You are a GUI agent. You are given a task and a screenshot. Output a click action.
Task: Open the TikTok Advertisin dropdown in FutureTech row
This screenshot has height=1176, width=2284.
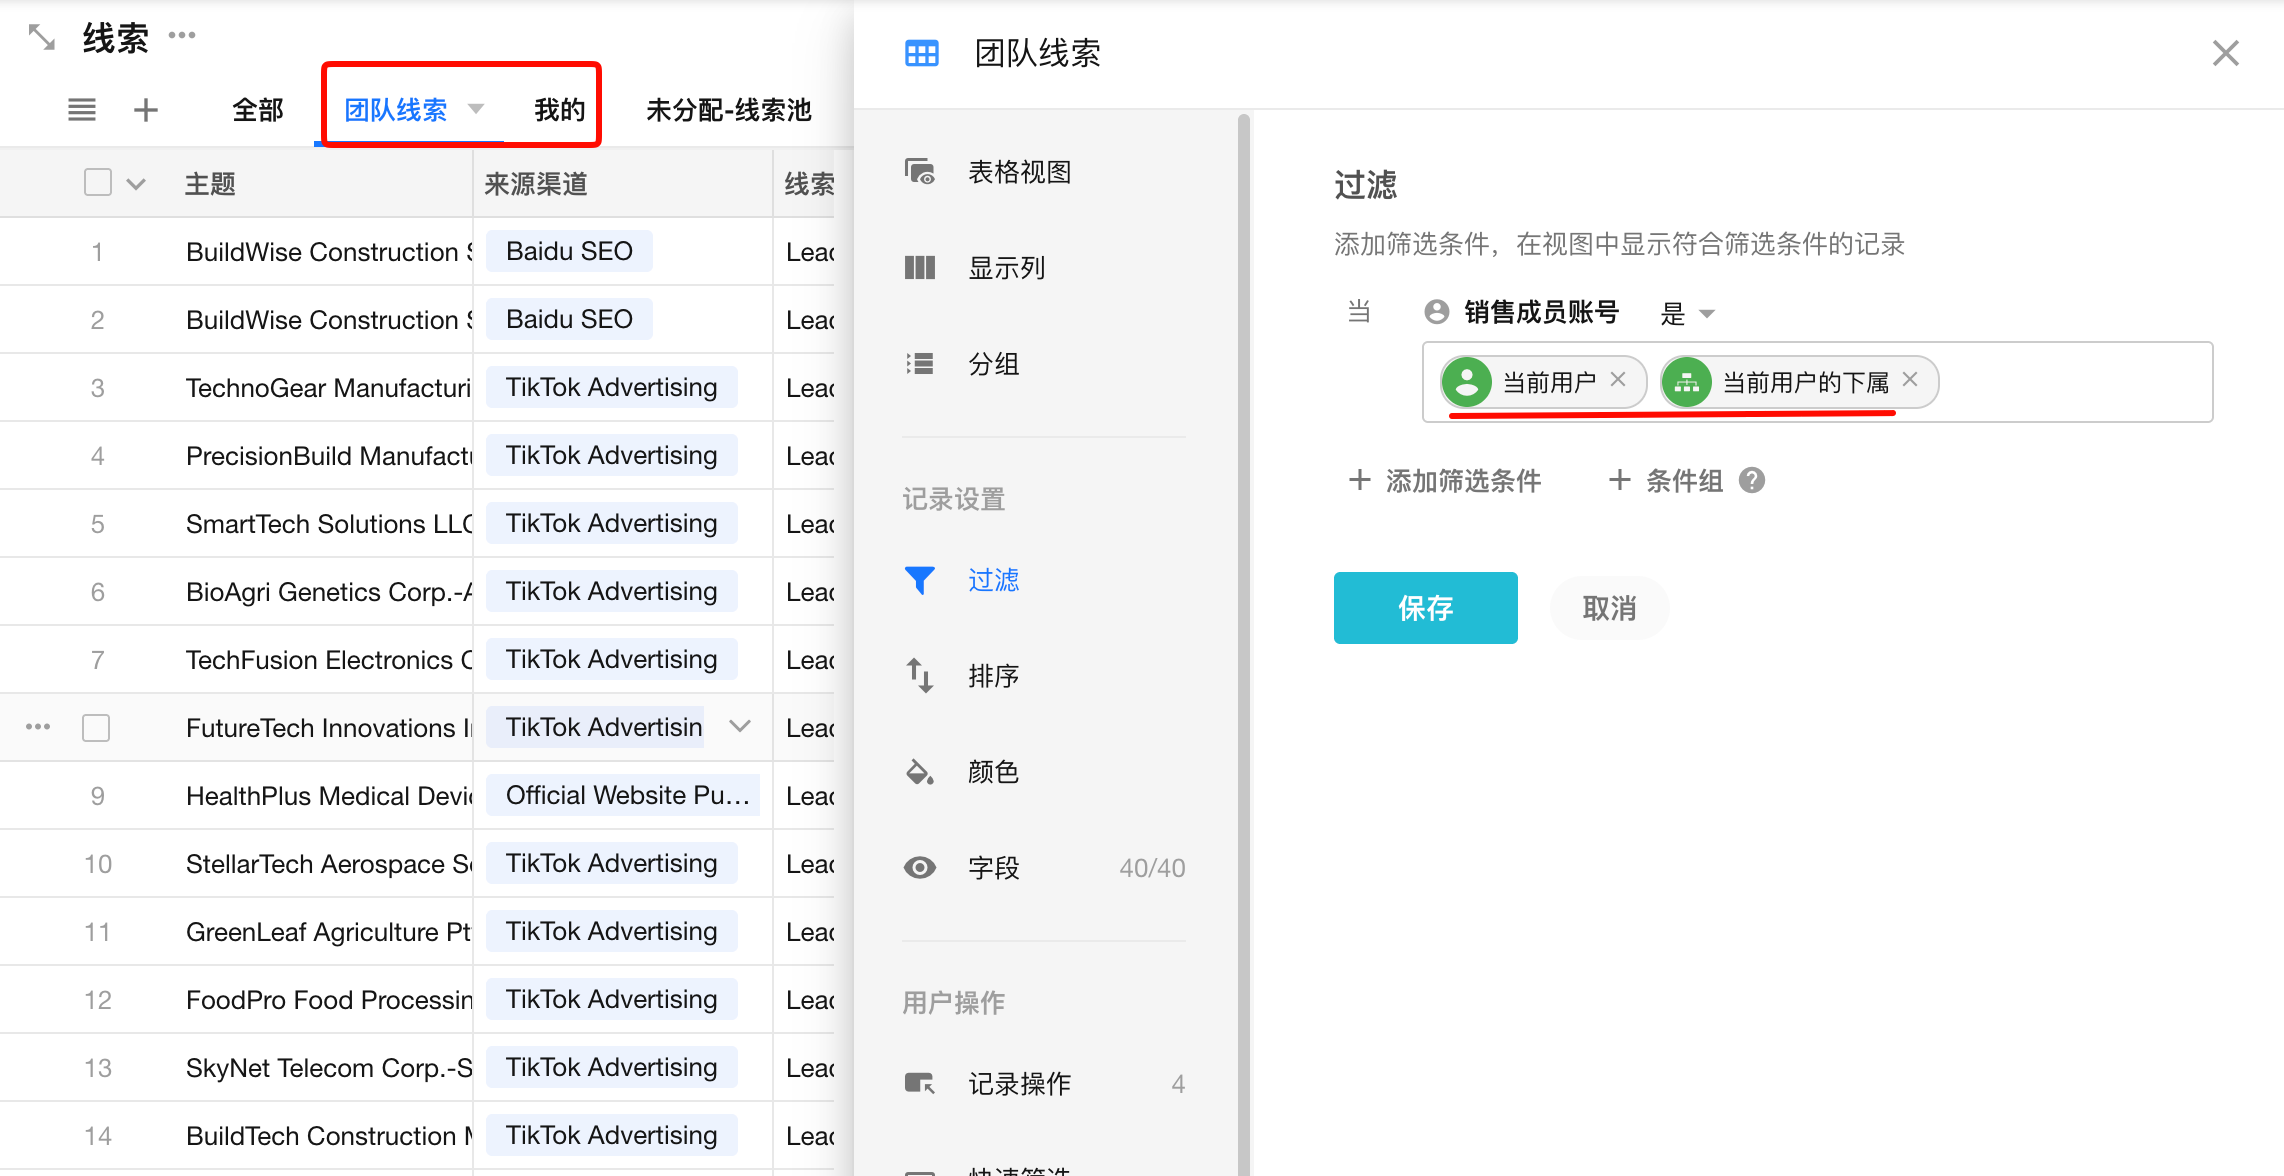pyautogui.click(x=740, y=727)
